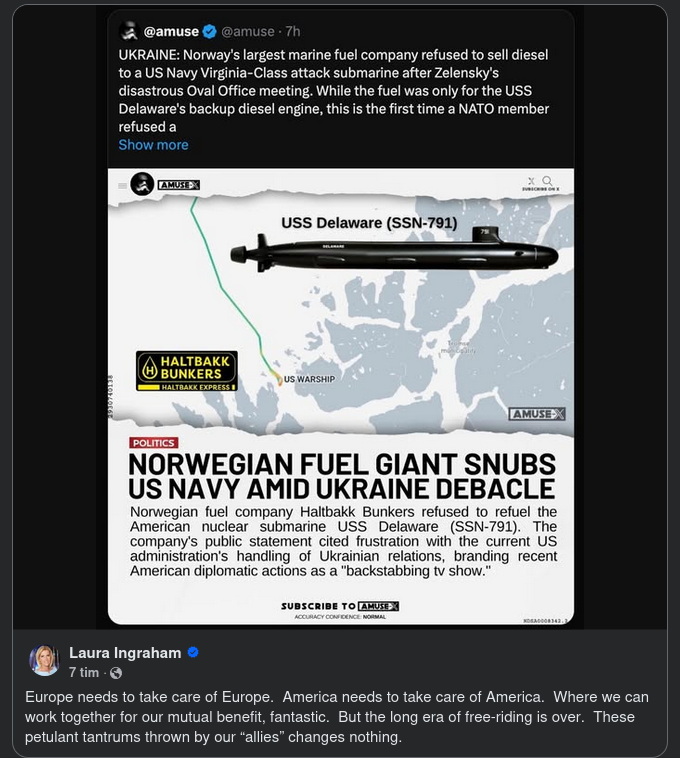The height and width of the screenshot is (758, 680).
Task: Open the bold @amuse account name
Action: pyautogui.click(x=171, y=32)
